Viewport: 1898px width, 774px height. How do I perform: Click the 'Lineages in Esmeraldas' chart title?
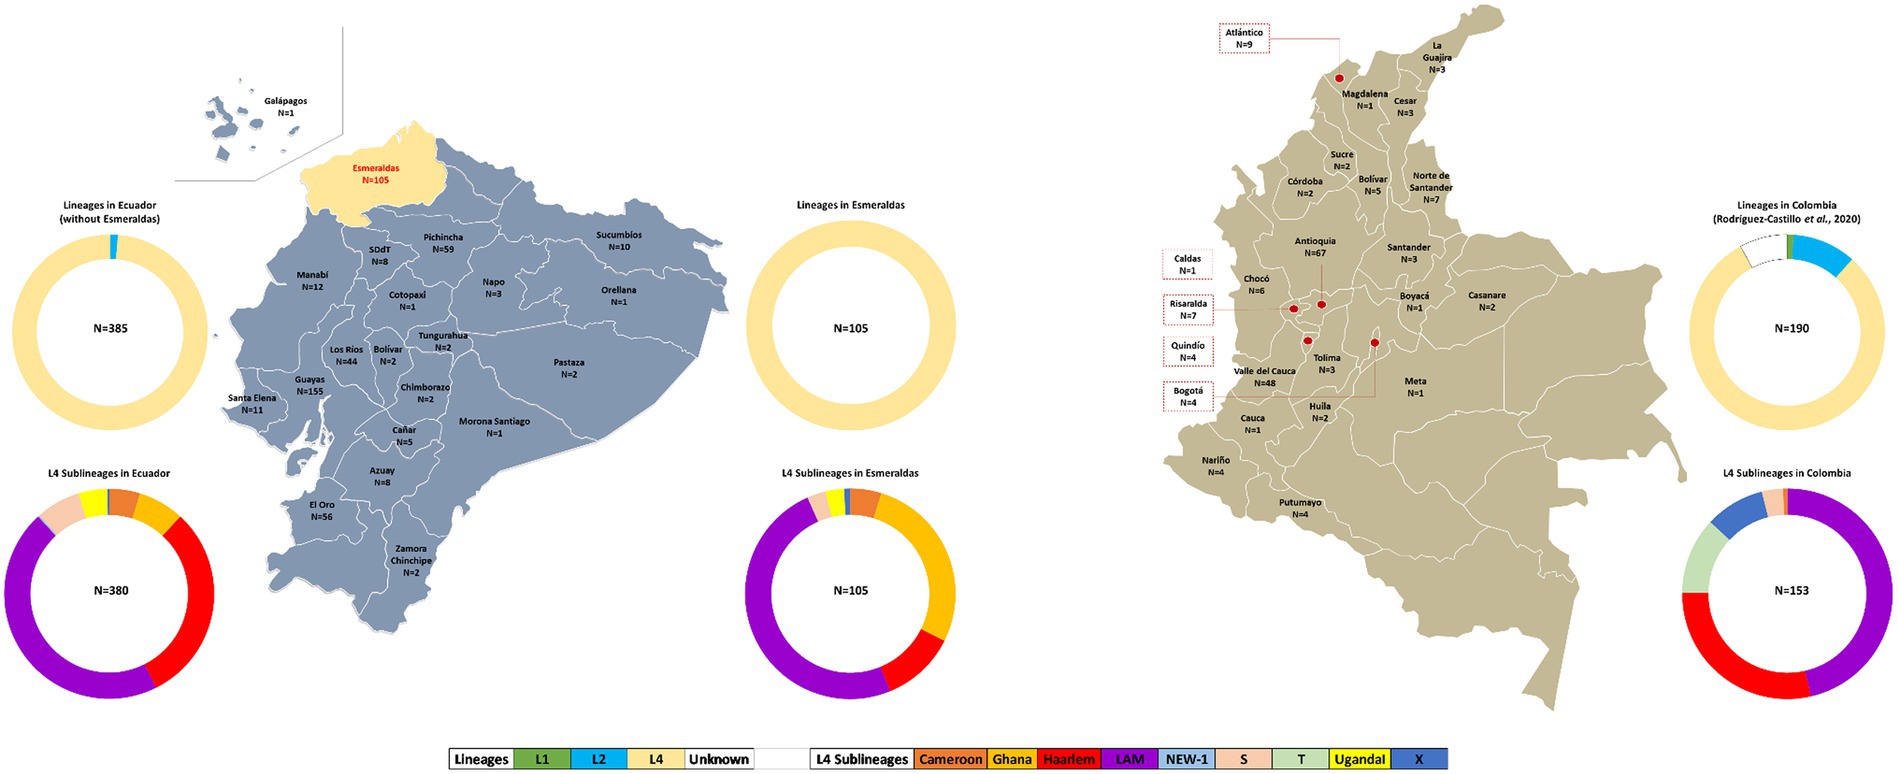tap(851, 205)
